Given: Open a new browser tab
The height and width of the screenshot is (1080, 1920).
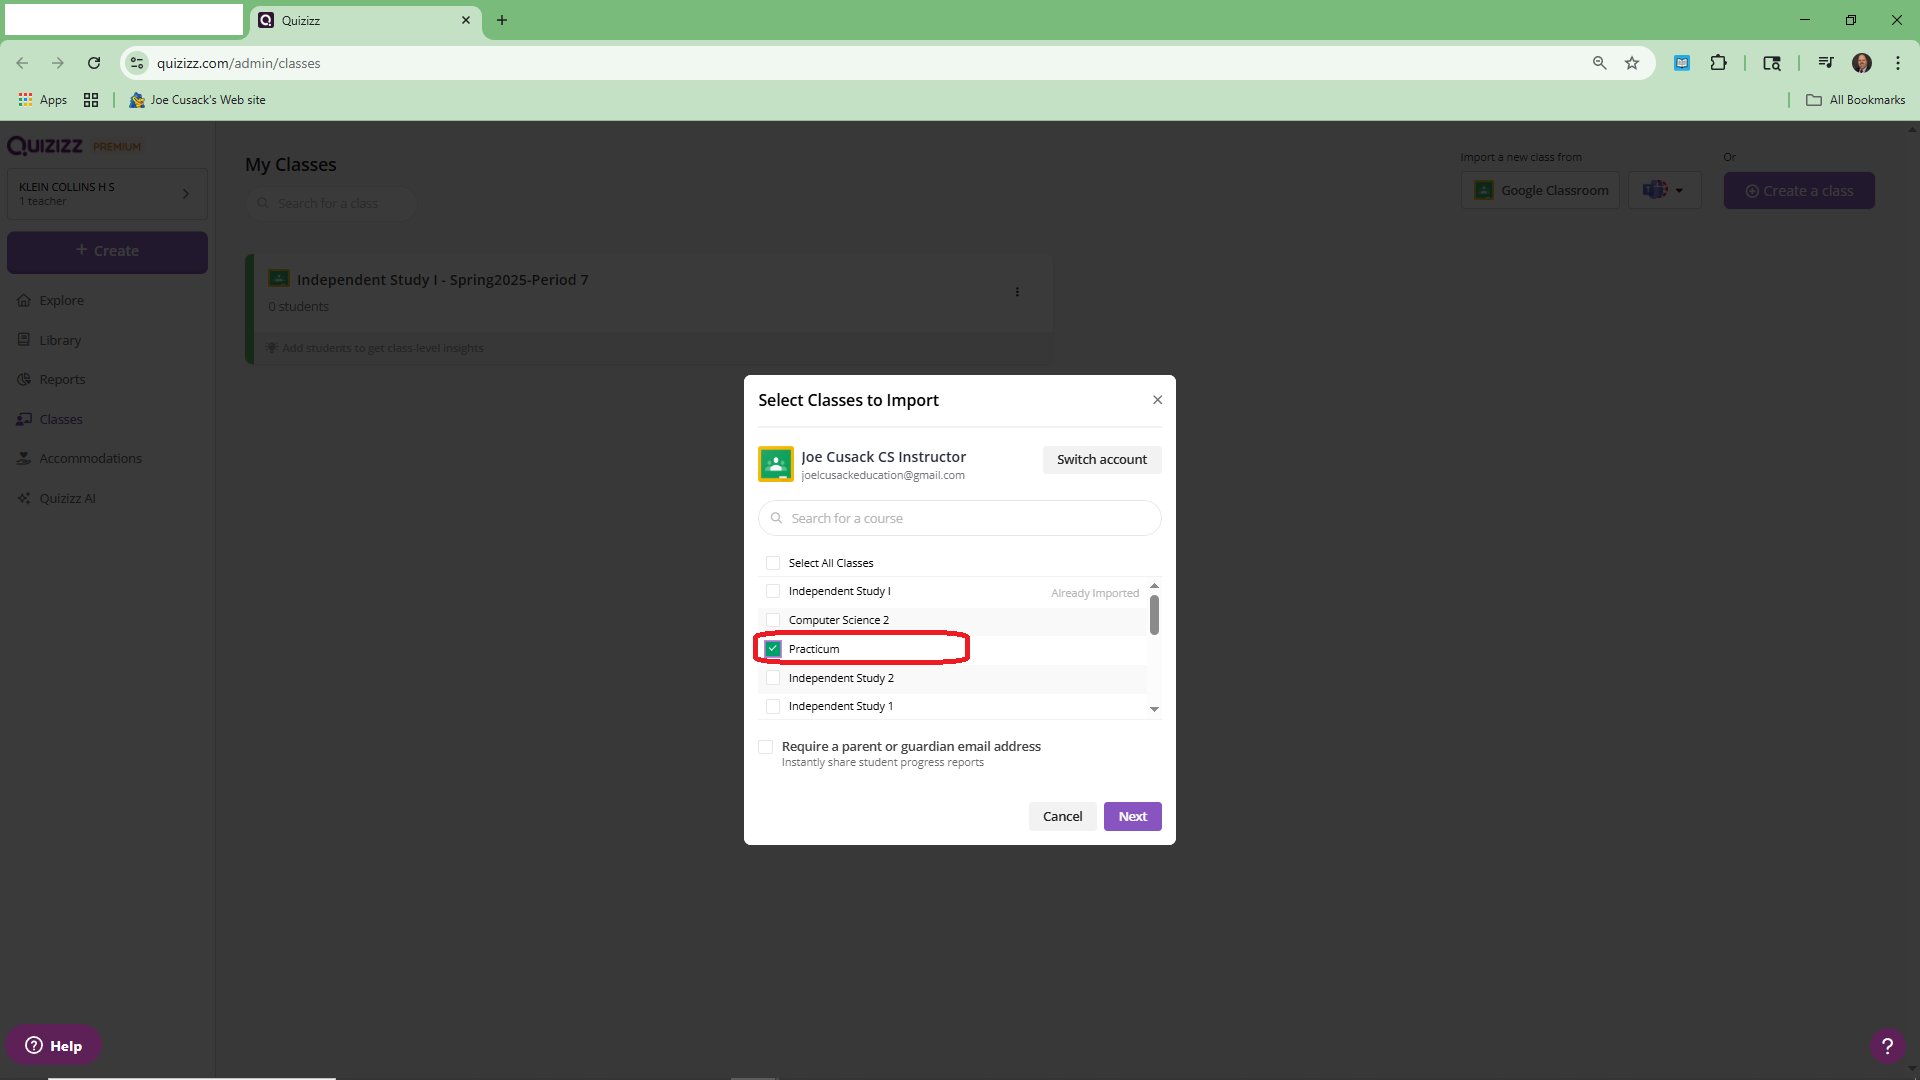Looking at the screenshot, I should [502, 20].
